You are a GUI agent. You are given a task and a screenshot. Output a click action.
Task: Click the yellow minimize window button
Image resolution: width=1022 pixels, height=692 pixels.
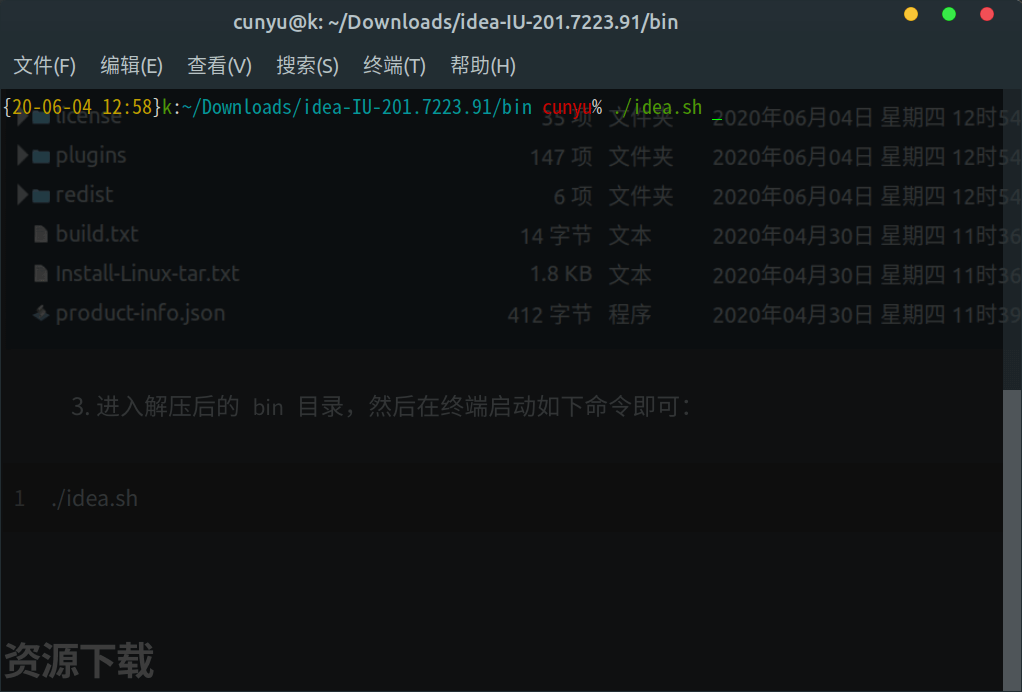pyautogui.click(x=911, y=14)
